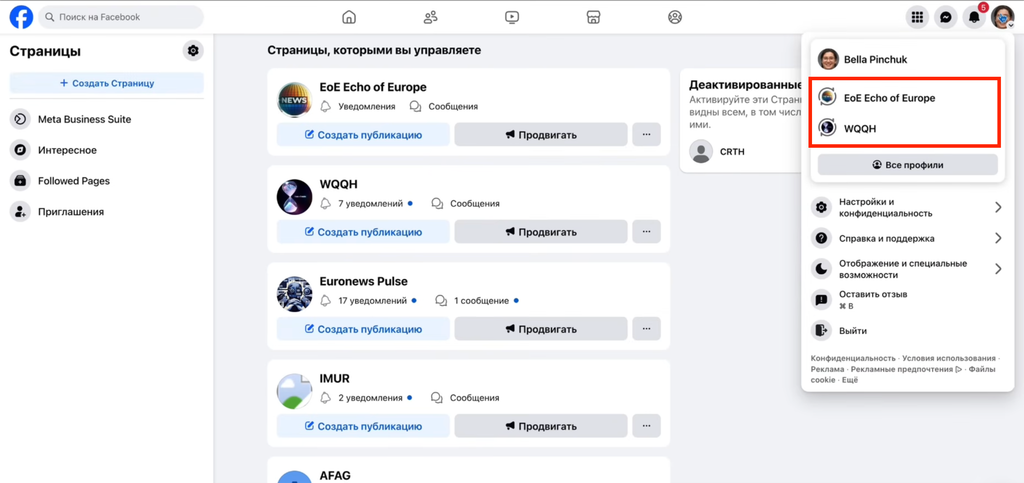1024x483 pixels.
Task: Open the Home feed icon
Action: click(x=349, y=18)
